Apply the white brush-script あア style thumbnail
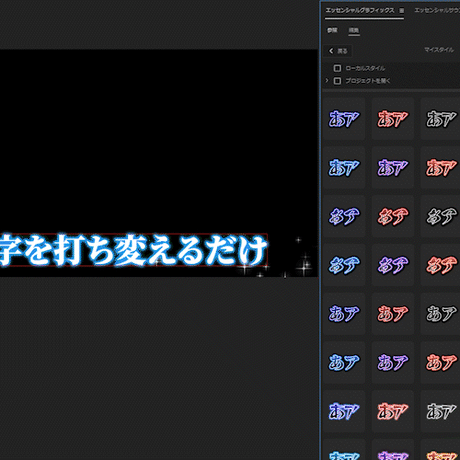460x460 pixels. pos(440,216)
